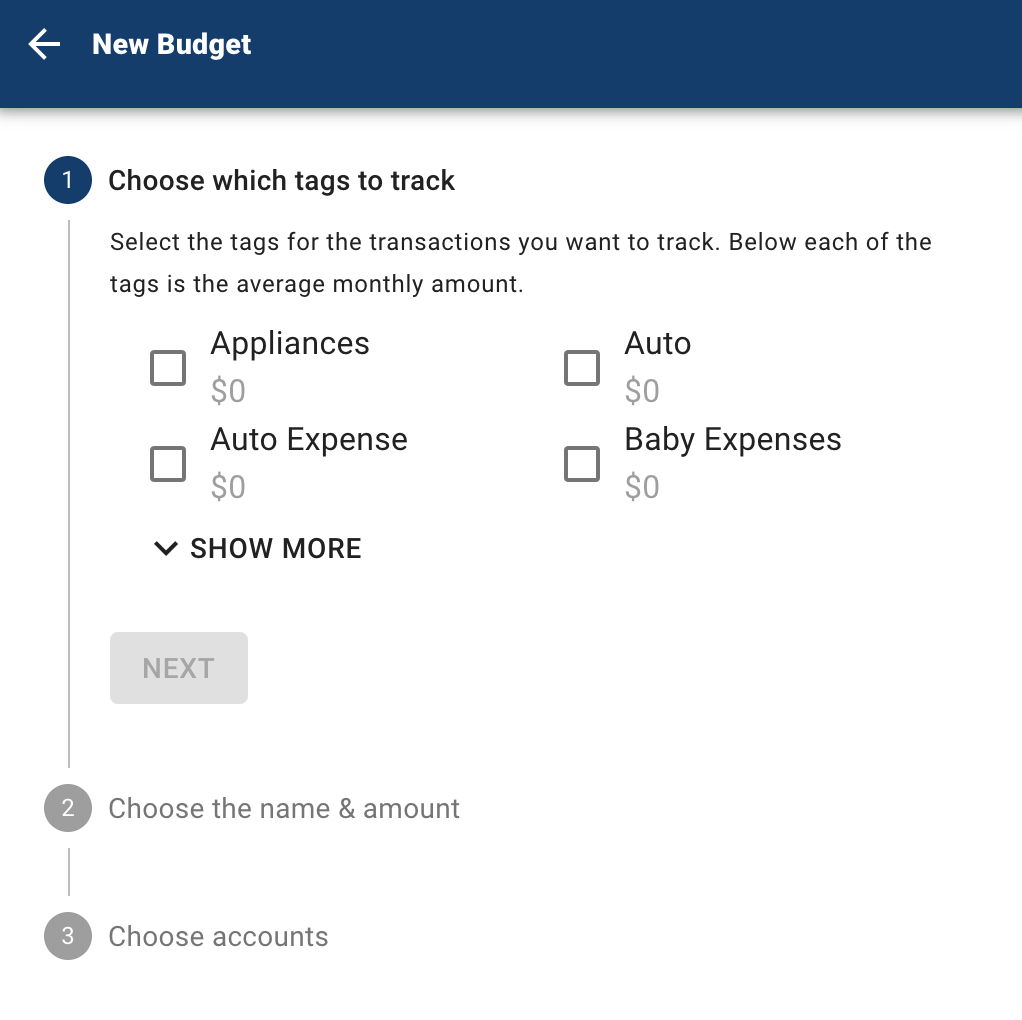Check the Auto Expense checkbox
Viewport: 1022px width, 1020px height.
click(x=168, y=464)
